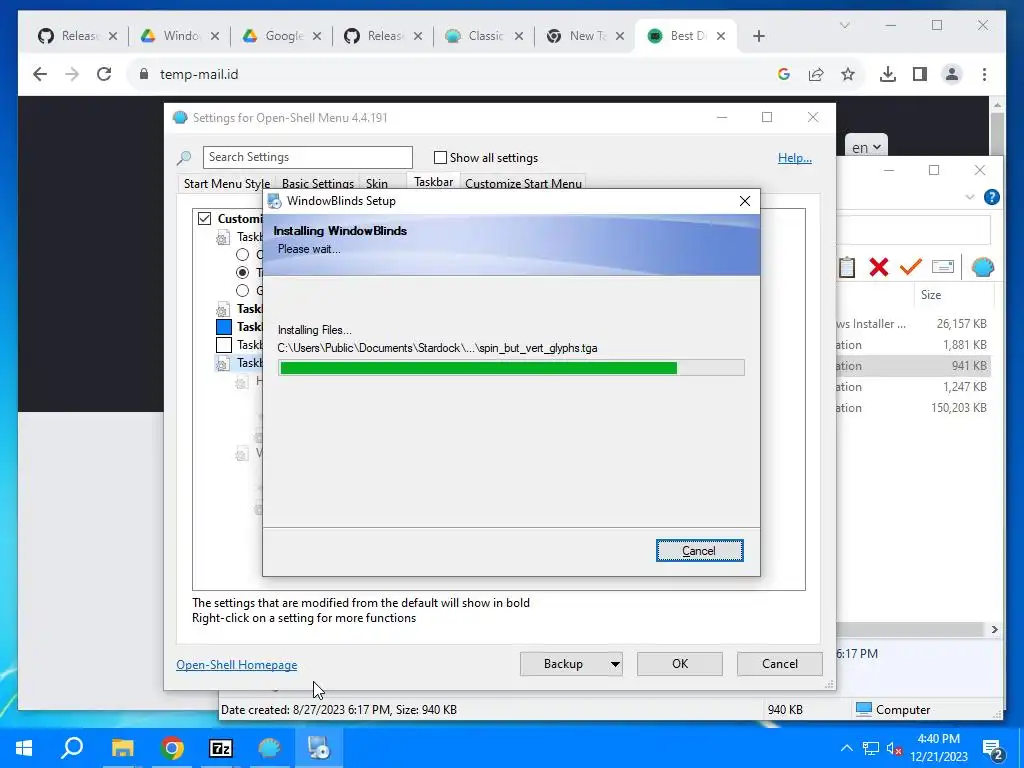
Task: Select the Taskbar tab
Action: [434, 182]
